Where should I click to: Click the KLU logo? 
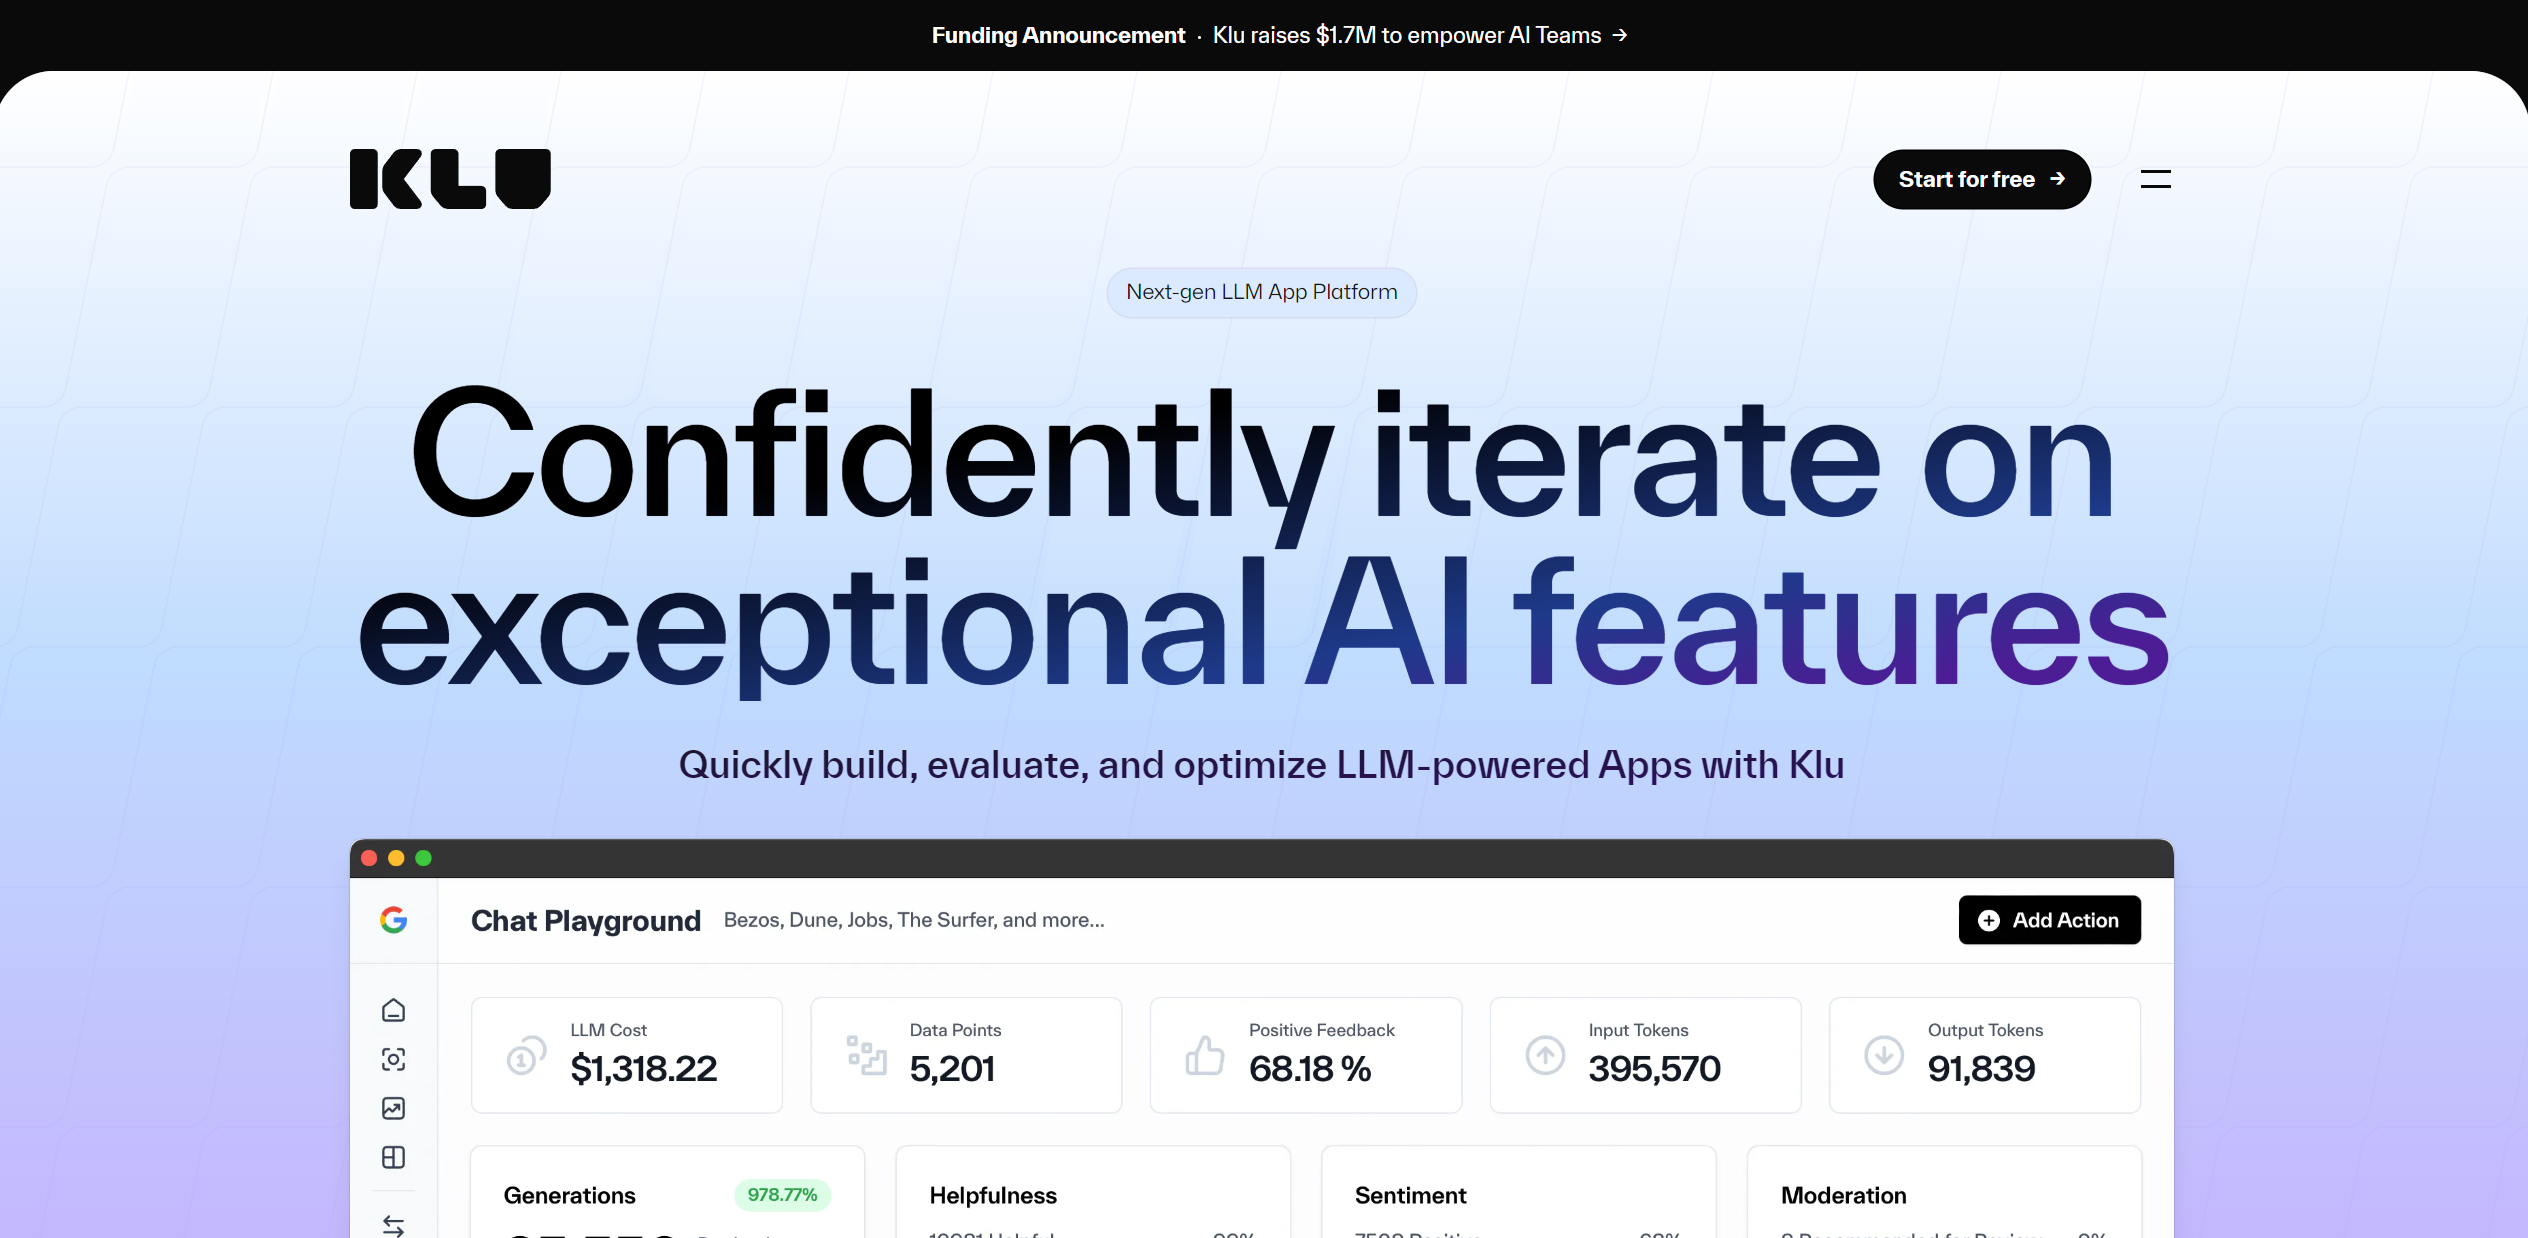click(450, 179)
